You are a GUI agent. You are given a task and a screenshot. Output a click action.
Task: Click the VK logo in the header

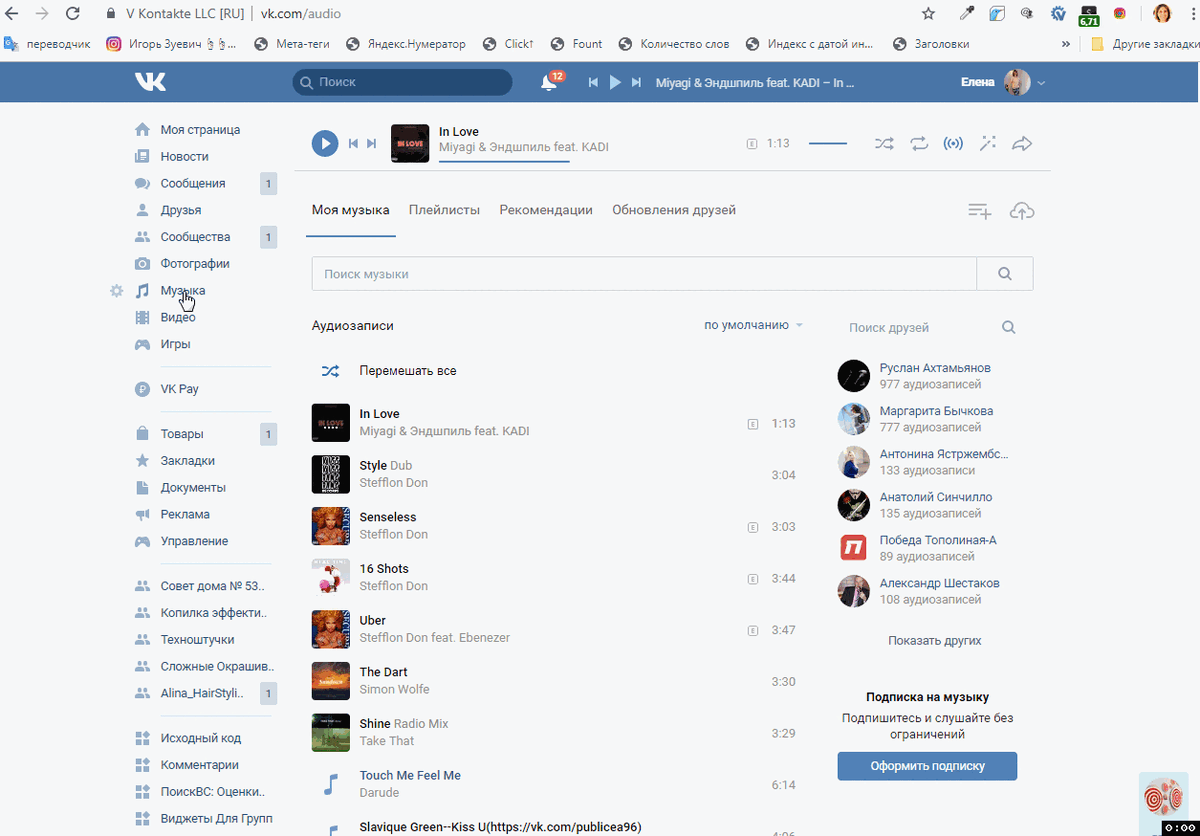click(x=151, y=82)
